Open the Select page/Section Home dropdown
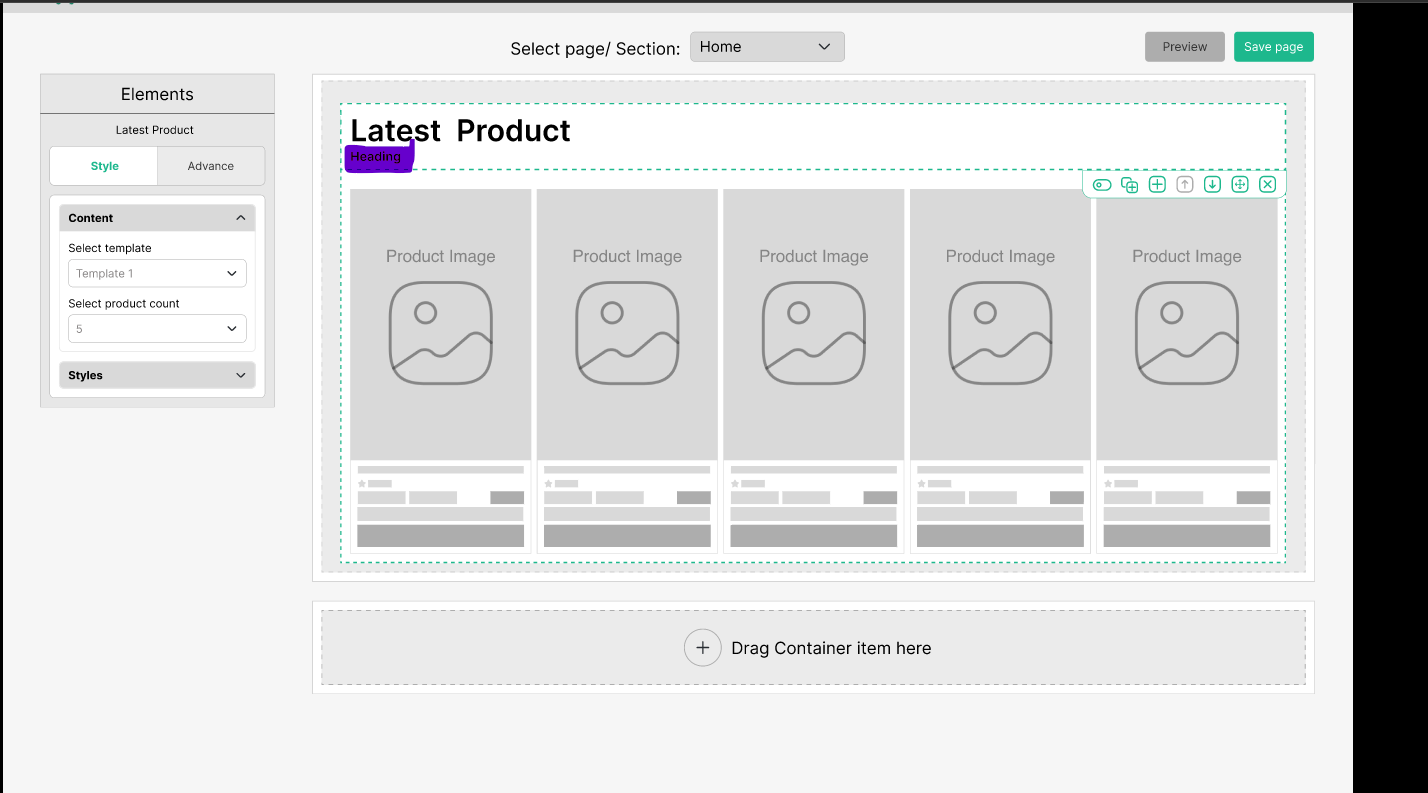Image resolution: width=1428 pixels, height=793 pixels. pos(767,47)
